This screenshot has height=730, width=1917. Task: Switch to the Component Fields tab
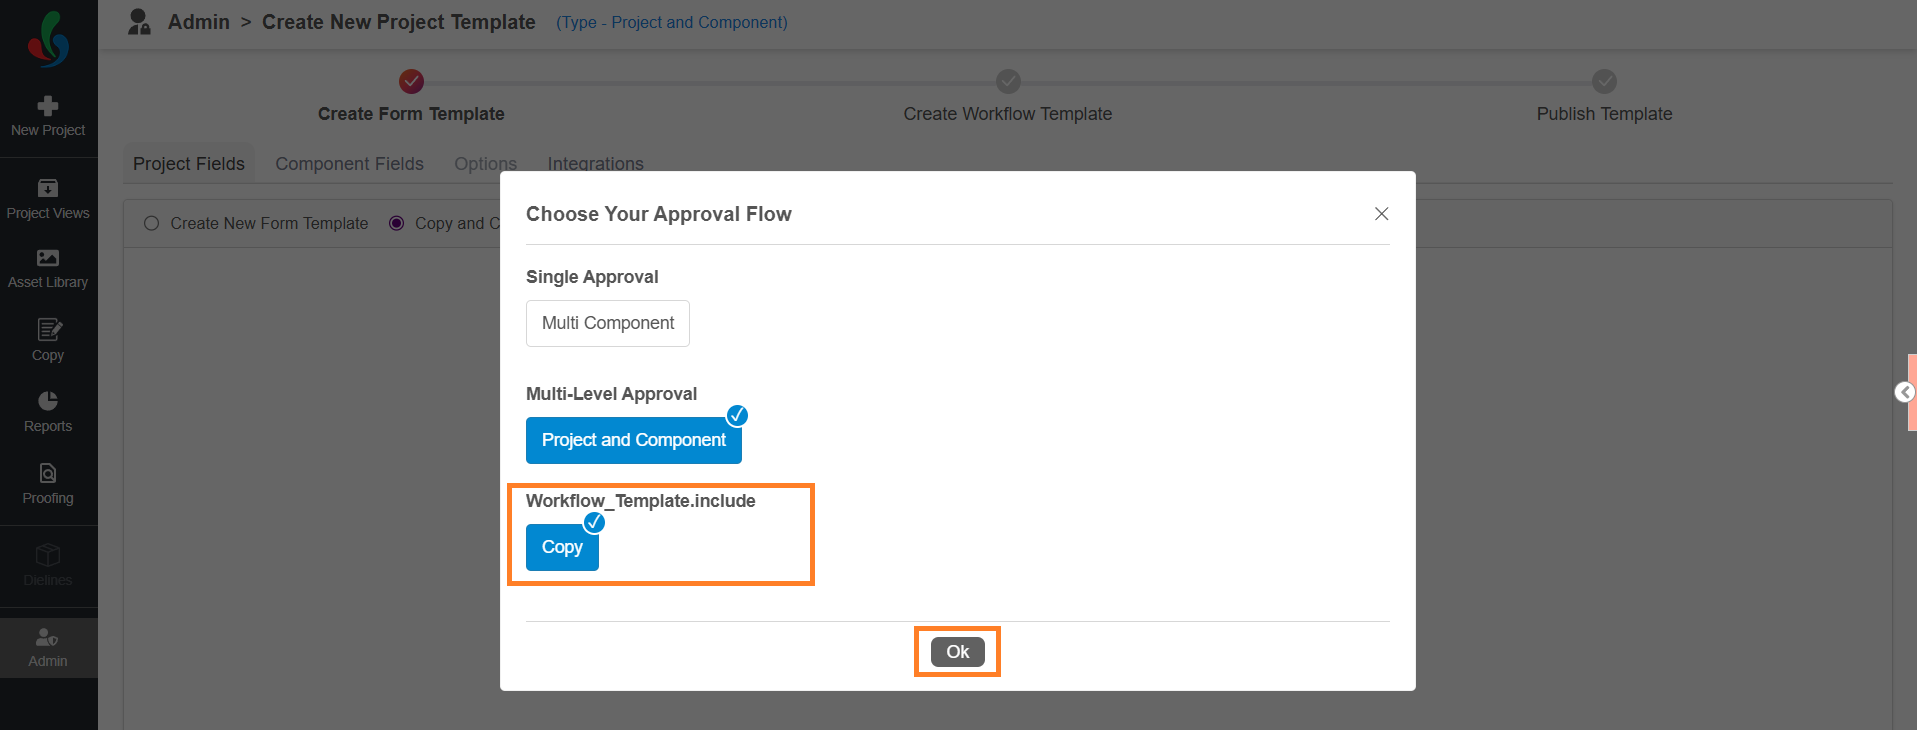point(349,164)
